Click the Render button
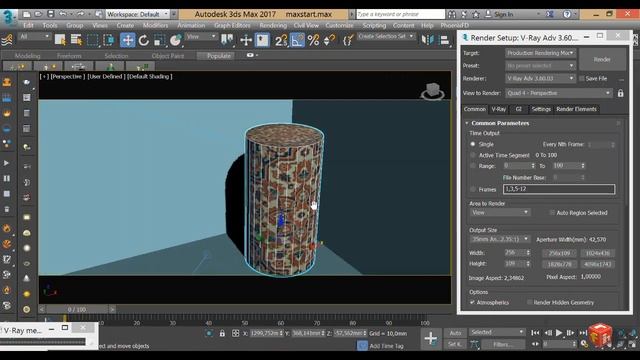This screenshot has height=360, width=640. point(602,60)
